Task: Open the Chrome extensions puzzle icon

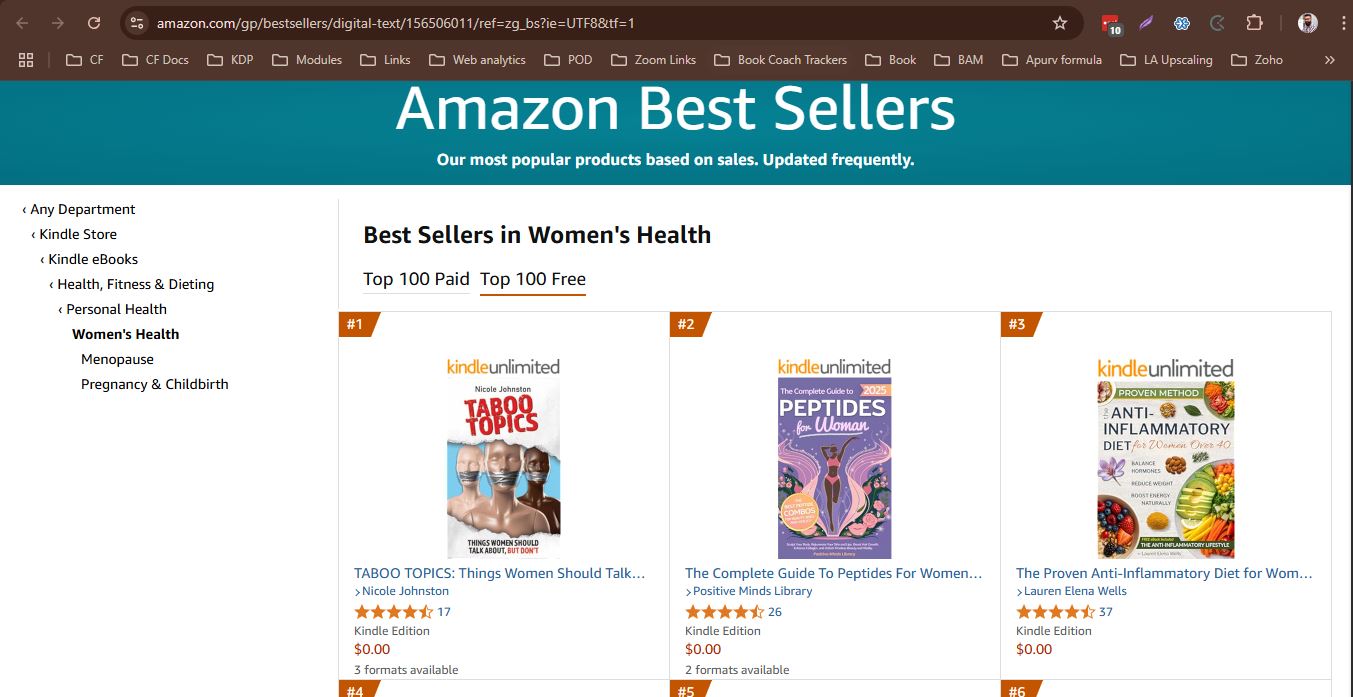Action: coord(1254,23)
